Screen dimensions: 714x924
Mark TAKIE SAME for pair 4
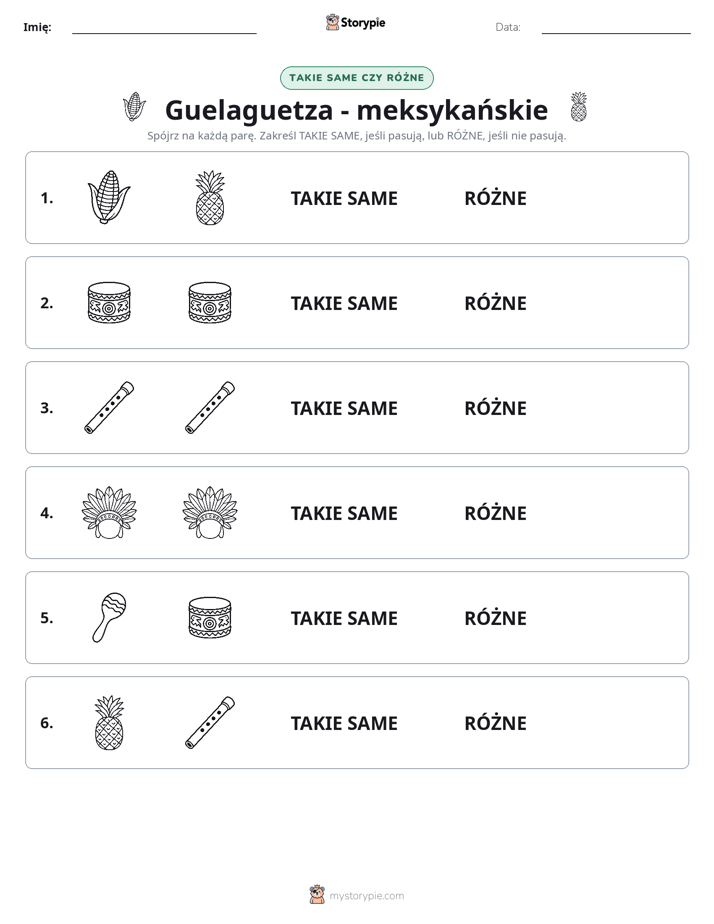[x=344, y=513]
